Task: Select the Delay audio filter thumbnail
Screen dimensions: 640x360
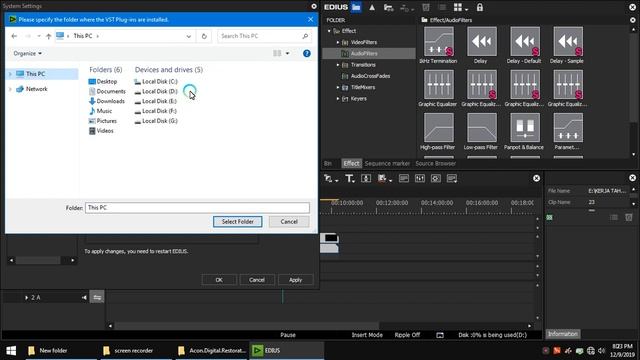Action: click(482, 41)
